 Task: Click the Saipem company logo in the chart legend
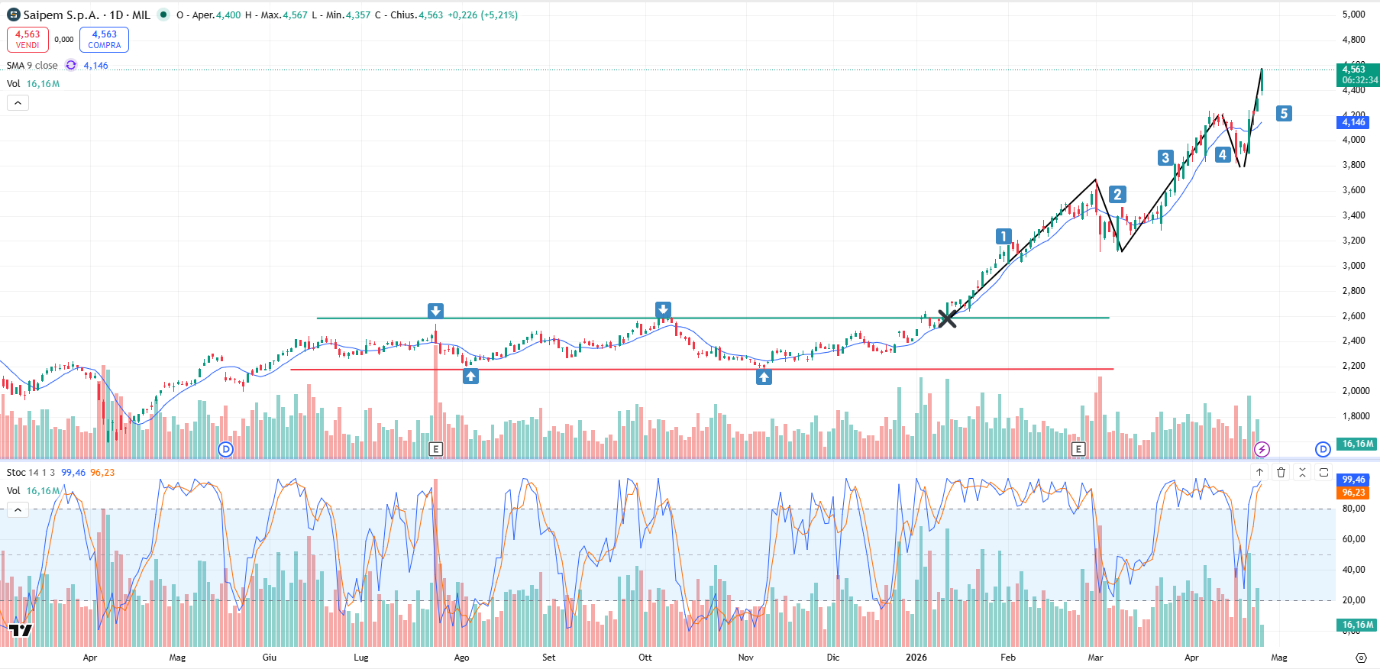click(13, 15)
